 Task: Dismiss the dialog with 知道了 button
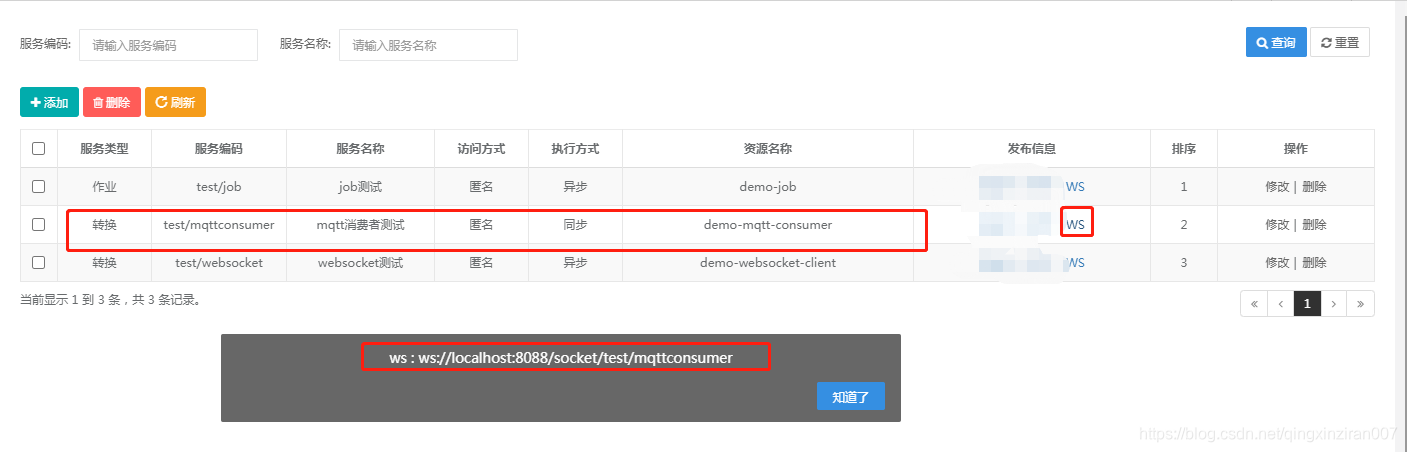[850, 396]
